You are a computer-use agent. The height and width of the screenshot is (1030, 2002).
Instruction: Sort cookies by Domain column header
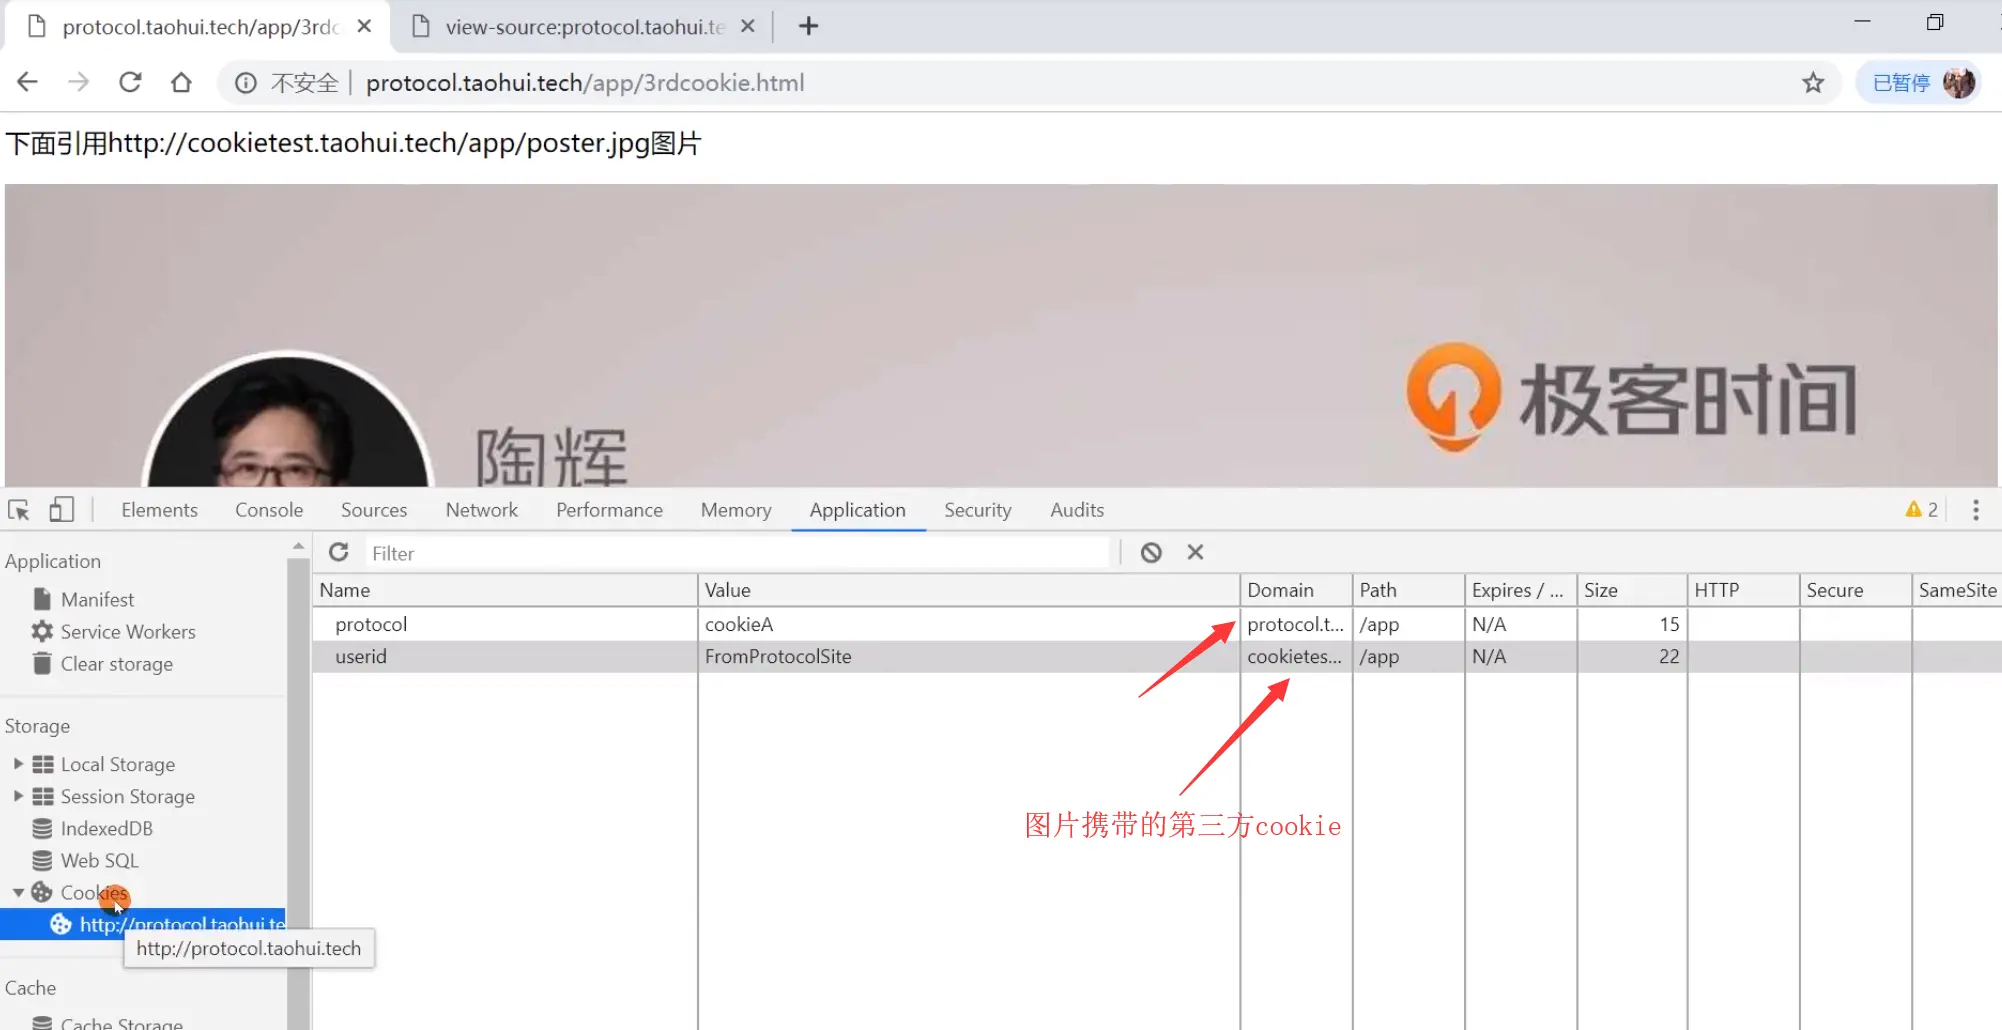click(1297, 590)
